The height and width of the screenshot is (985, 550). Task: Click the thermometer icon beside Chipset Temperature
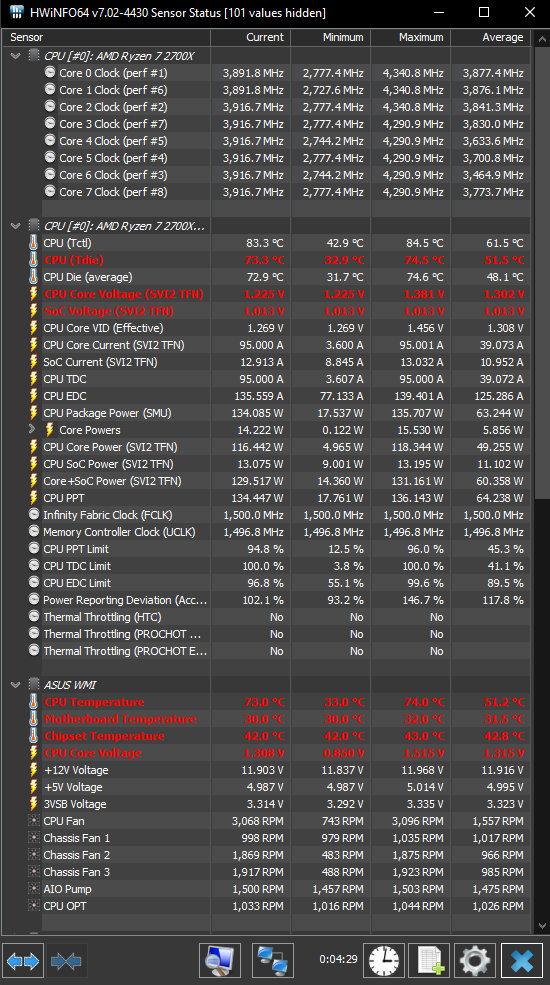click(x=34, y=736)
